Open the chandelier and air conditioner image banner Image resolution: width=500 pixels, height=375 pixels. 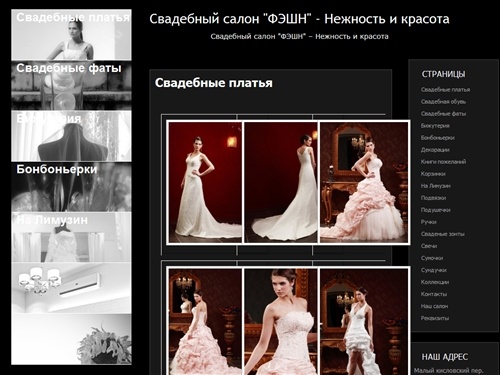pyautogui.click(x=71, y=288)
